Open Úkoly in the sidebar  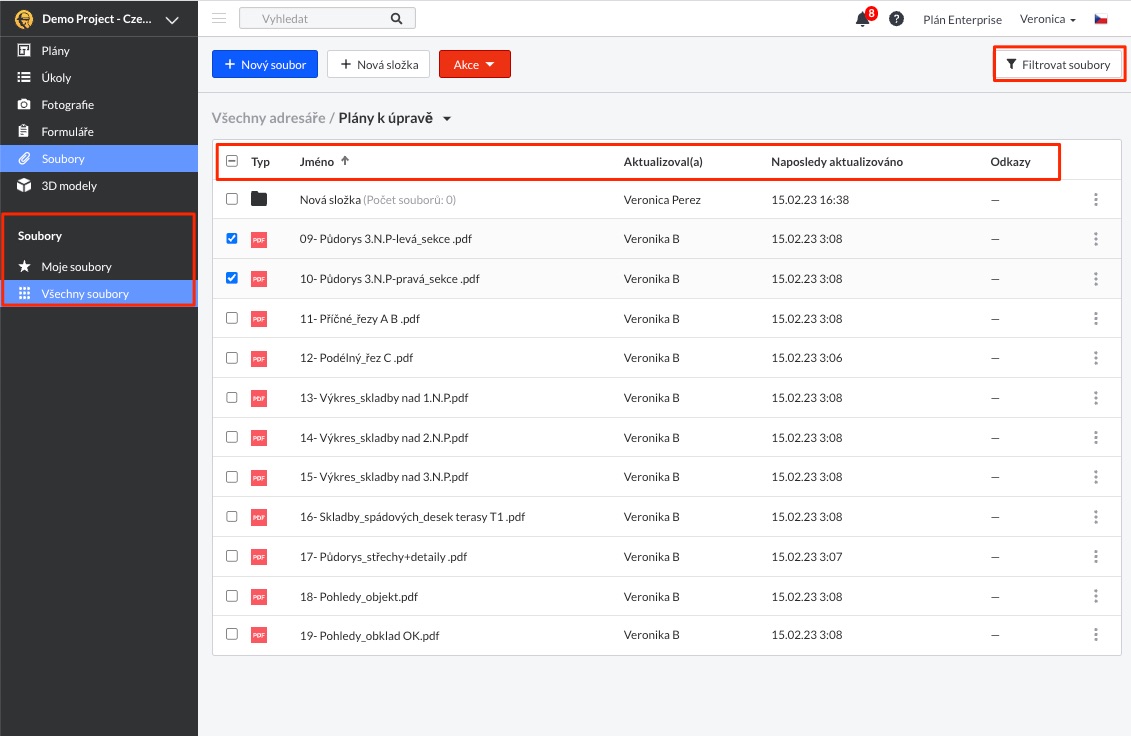click(99, 77)
